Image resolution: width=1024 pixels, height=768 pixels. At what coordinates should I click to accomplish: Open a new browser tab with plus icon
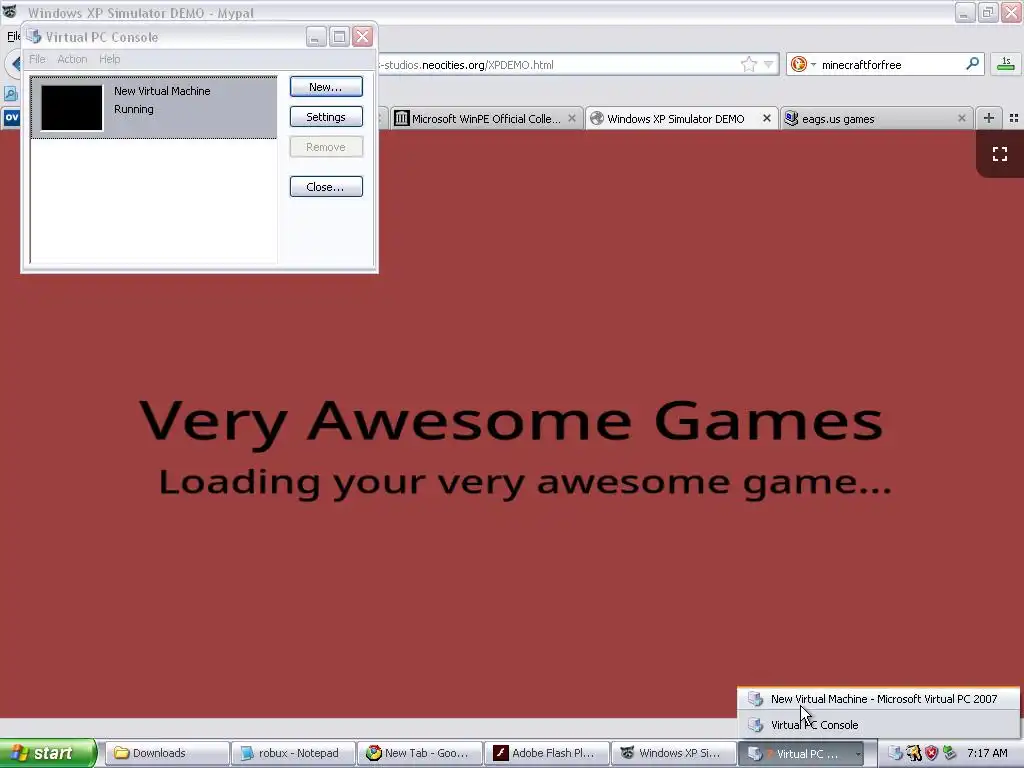pos(989,118)
